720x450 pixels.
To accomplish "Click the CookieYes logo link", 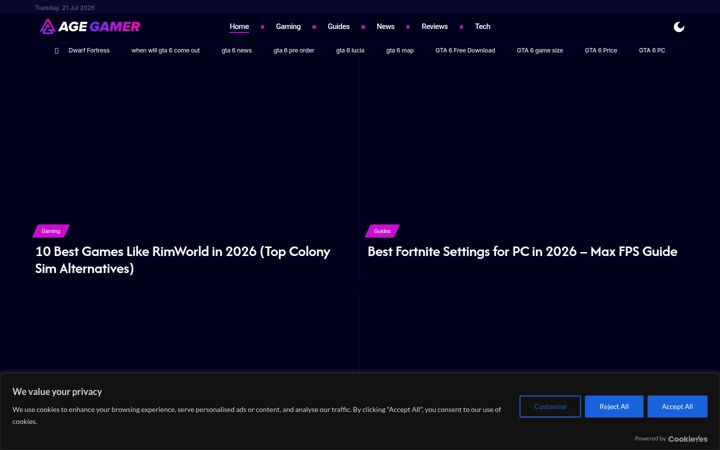I will (688, 439).
